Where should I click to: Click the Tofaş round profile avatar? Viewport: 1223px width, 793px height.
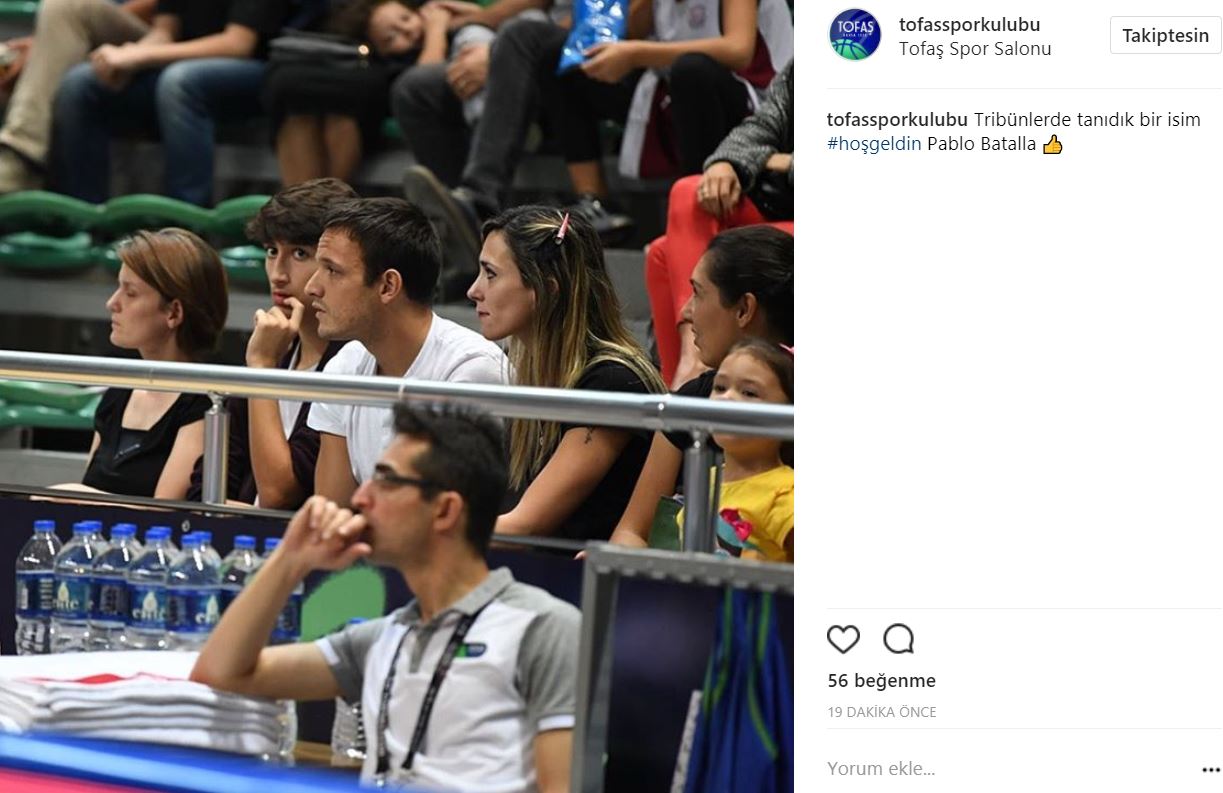tap(855, 35)
